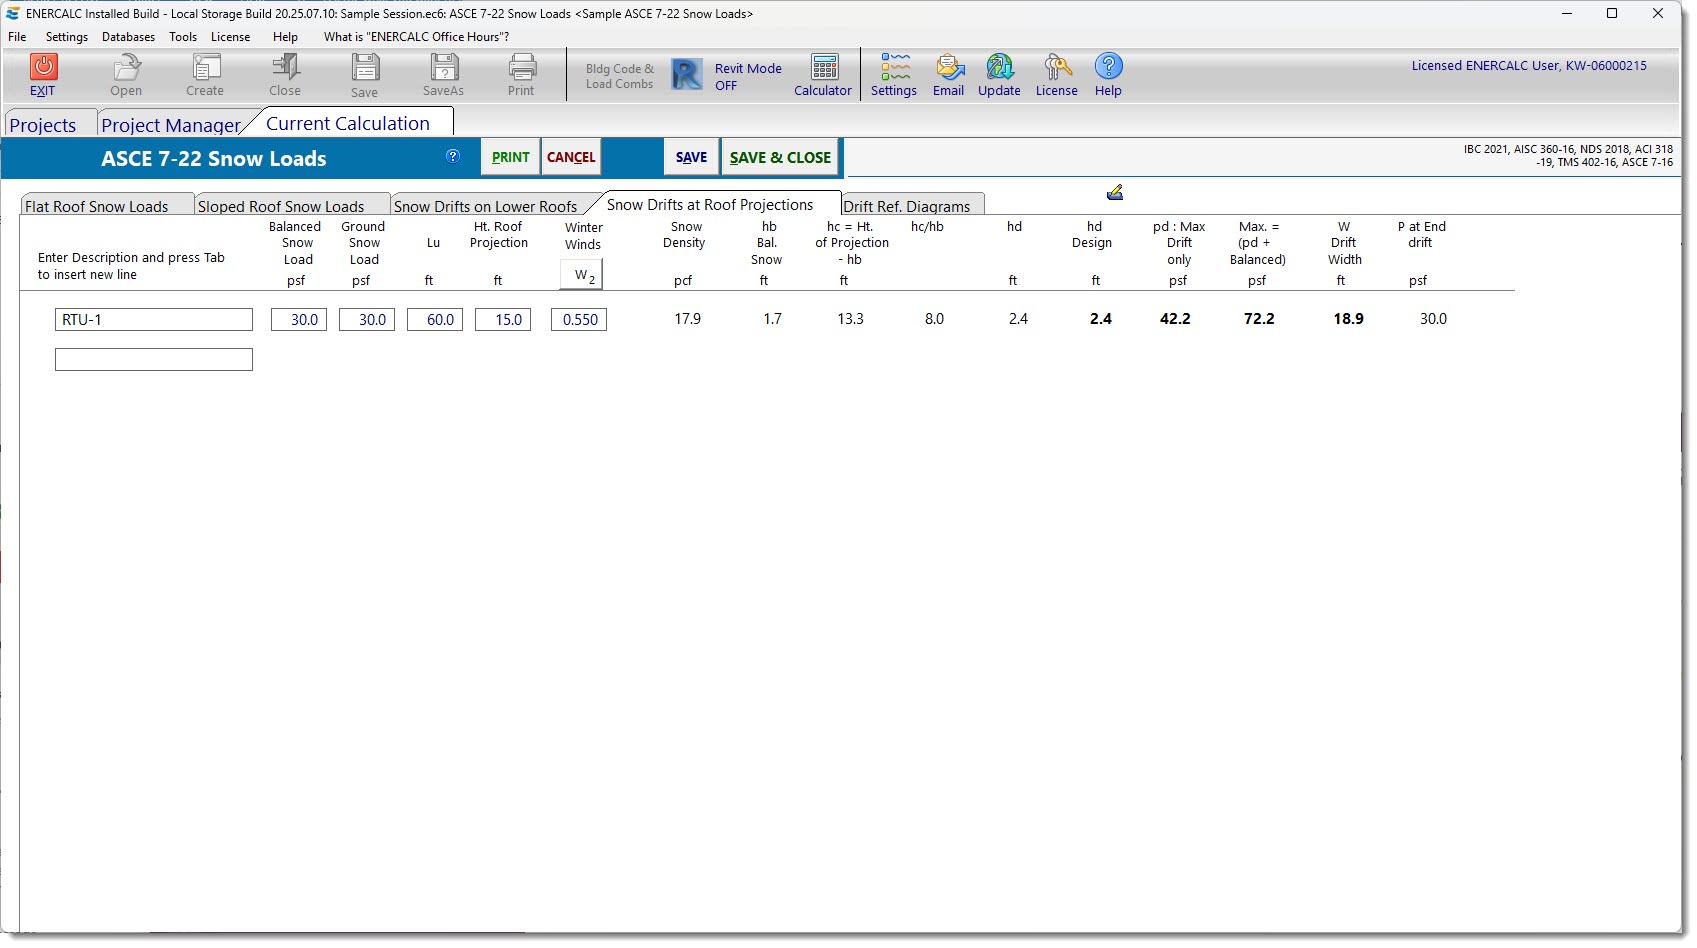1697x948 pixels.
Task: Click the W2 Winter Winds button
Action: [581, 275]
